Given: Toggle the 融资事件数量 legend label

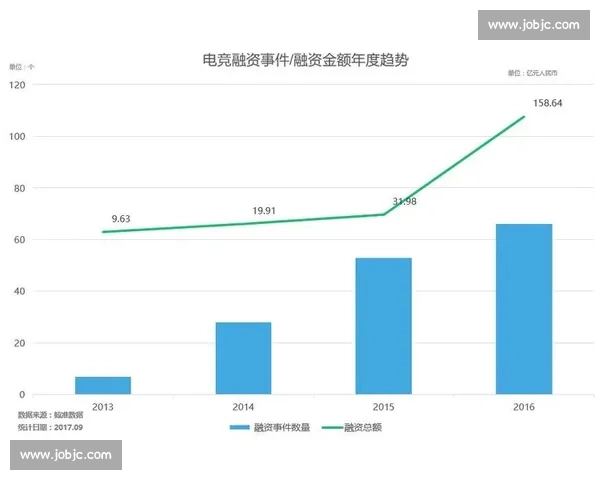Looking at the screenshot, I should pos(282,427).
